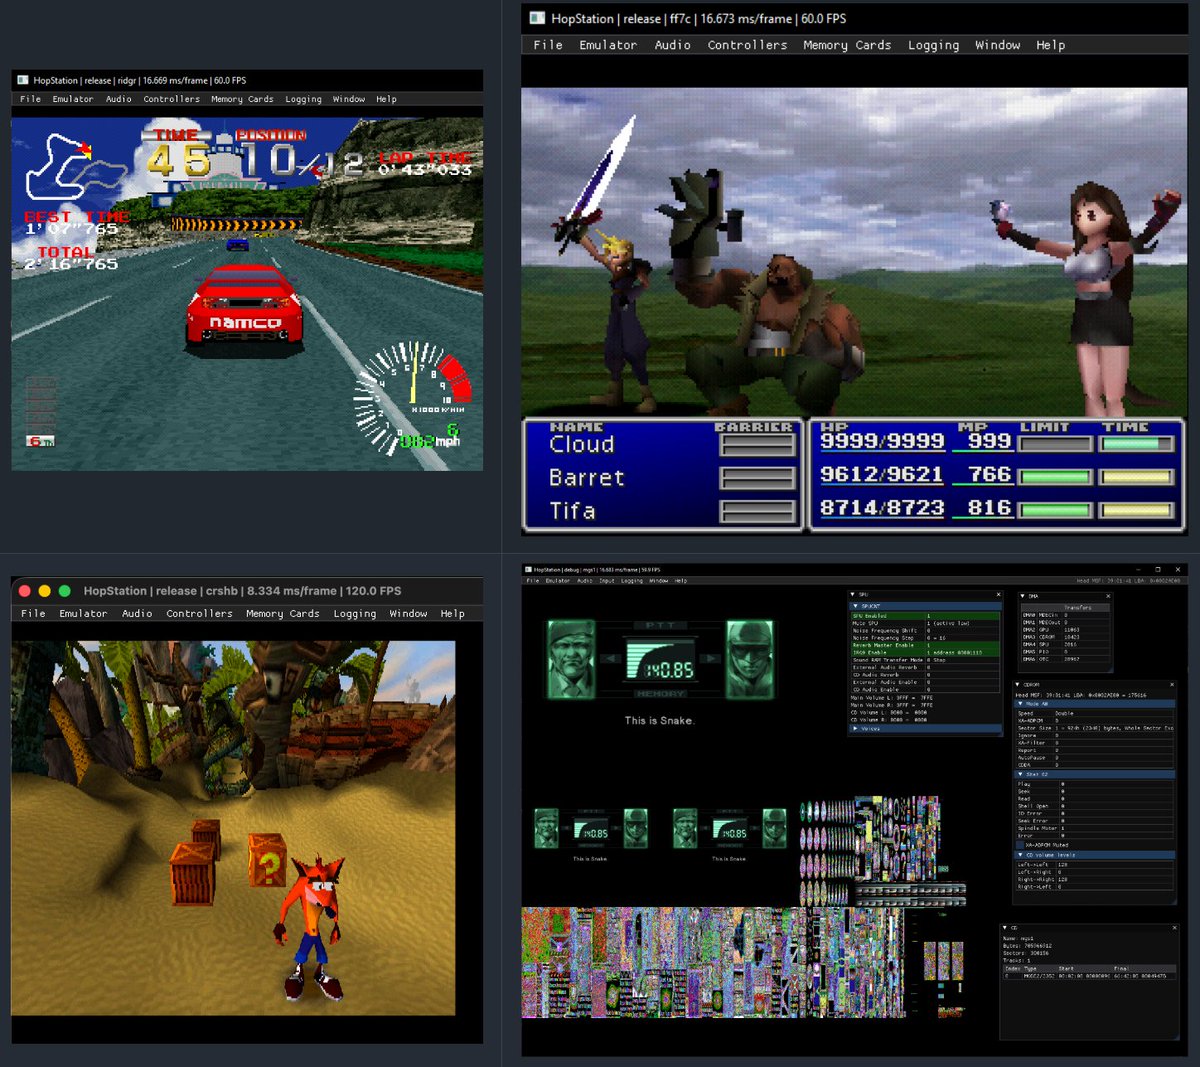Viewport: 1200px width, 1067px height.
Task: Open Controllers menu in crshb window
Action: coord(200,614)
